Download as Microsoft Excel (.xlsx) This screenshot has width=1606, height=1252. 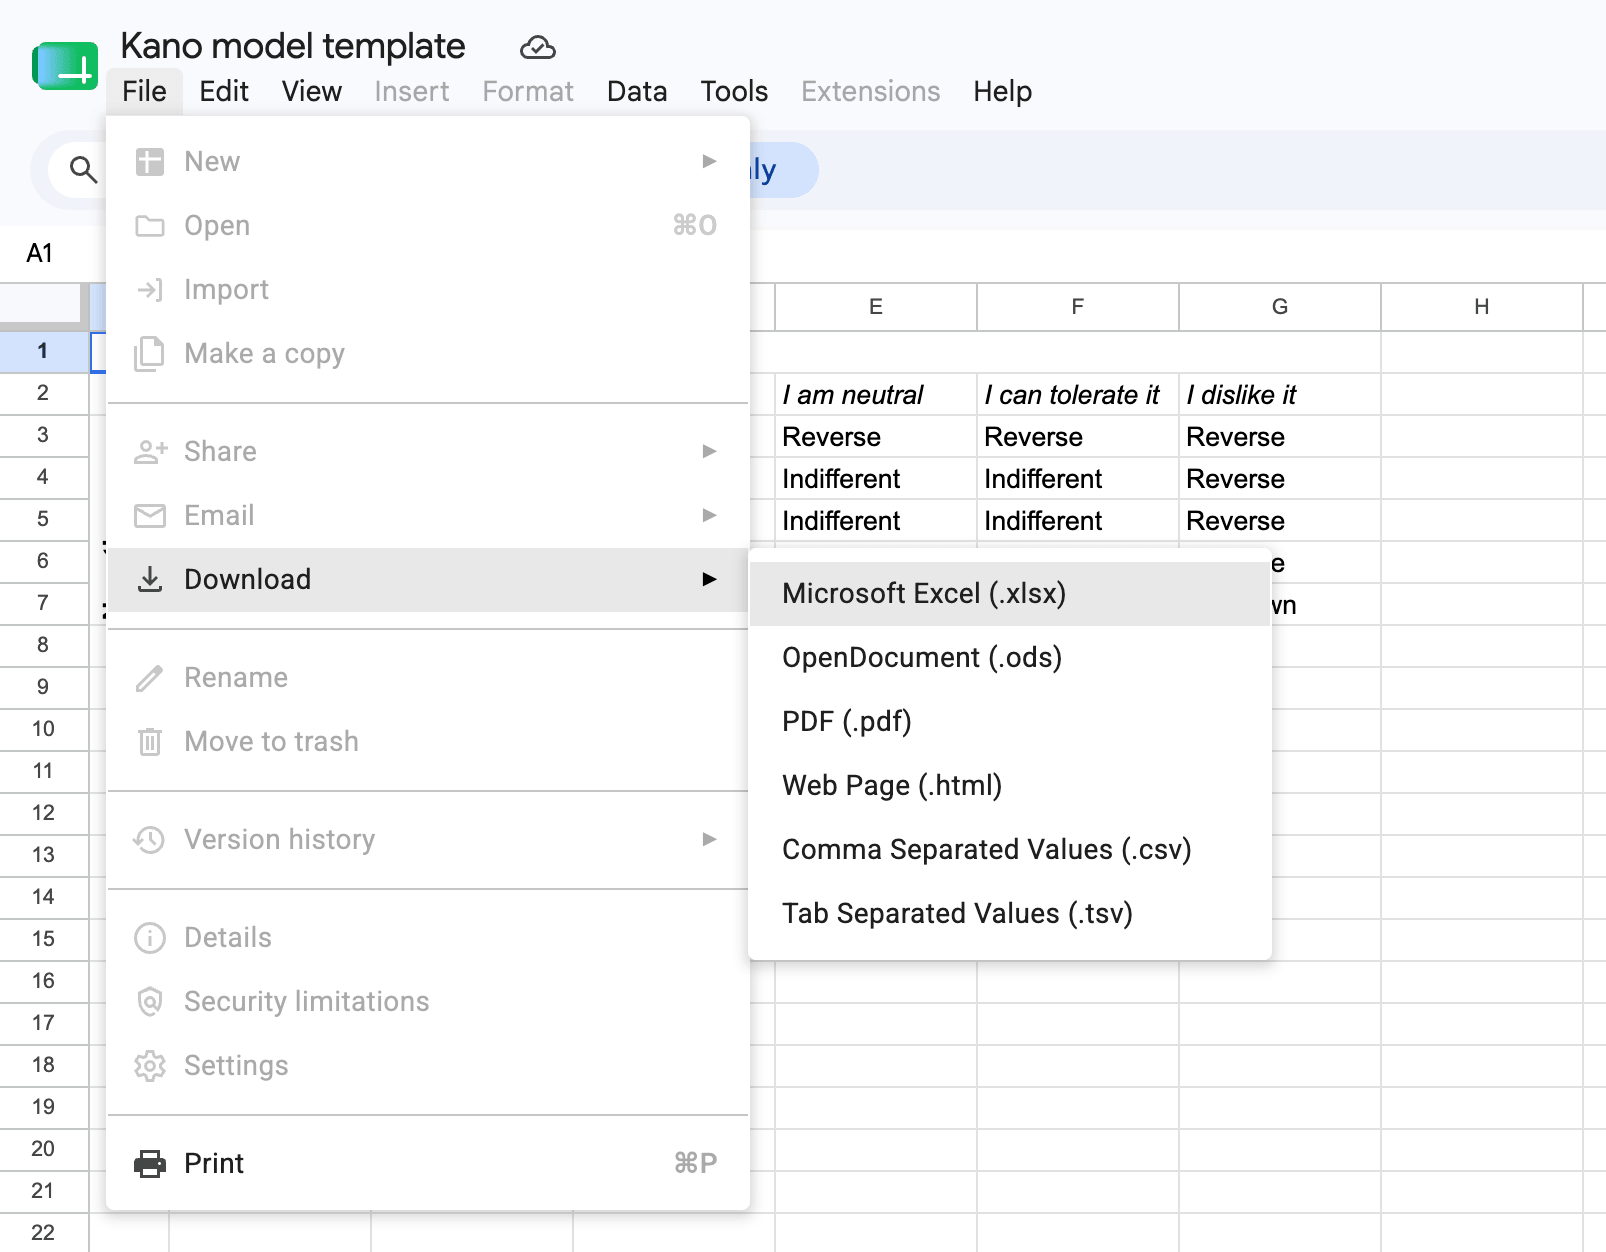(x=1010, y=594)
